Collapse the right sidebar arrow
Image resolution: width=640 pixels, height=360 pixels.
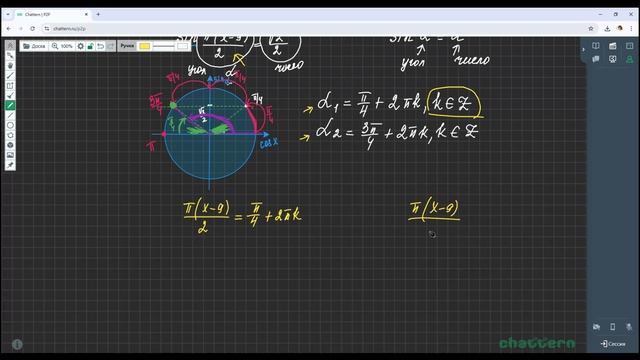[x=583, y=49]
